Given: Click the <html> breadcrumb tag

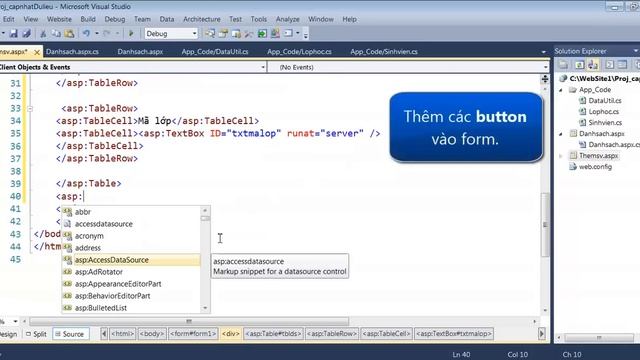Looking at the screenshot, I should tap(122, 334).
